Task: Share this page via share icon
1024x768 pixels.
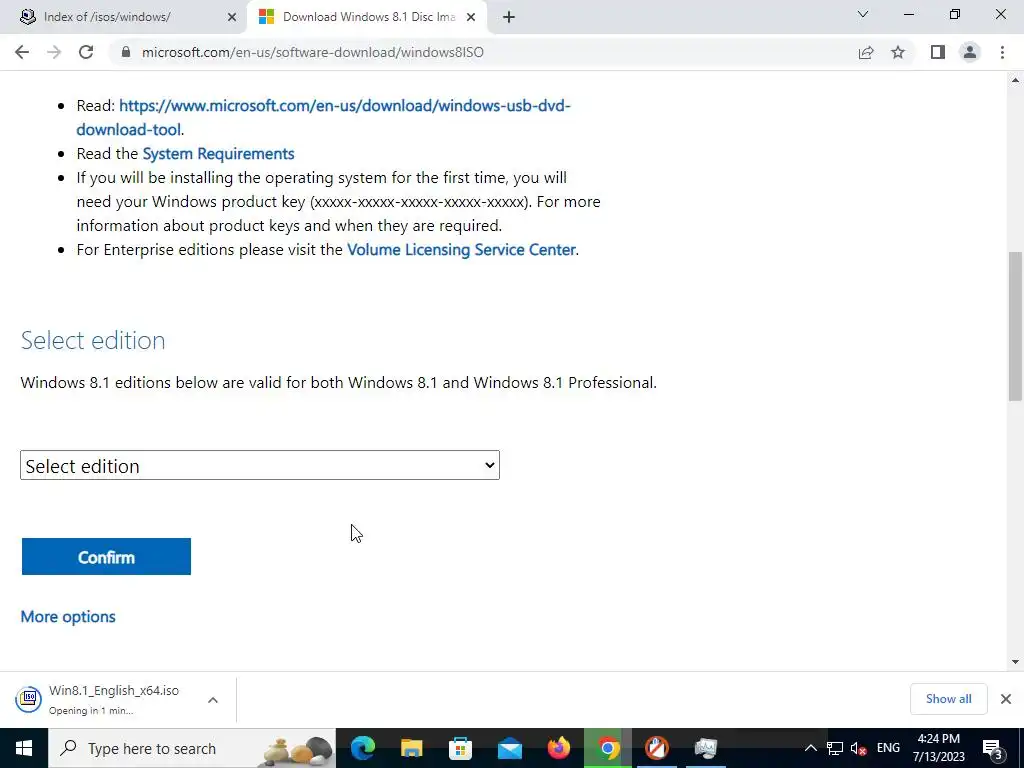Action: coord(866,52)
